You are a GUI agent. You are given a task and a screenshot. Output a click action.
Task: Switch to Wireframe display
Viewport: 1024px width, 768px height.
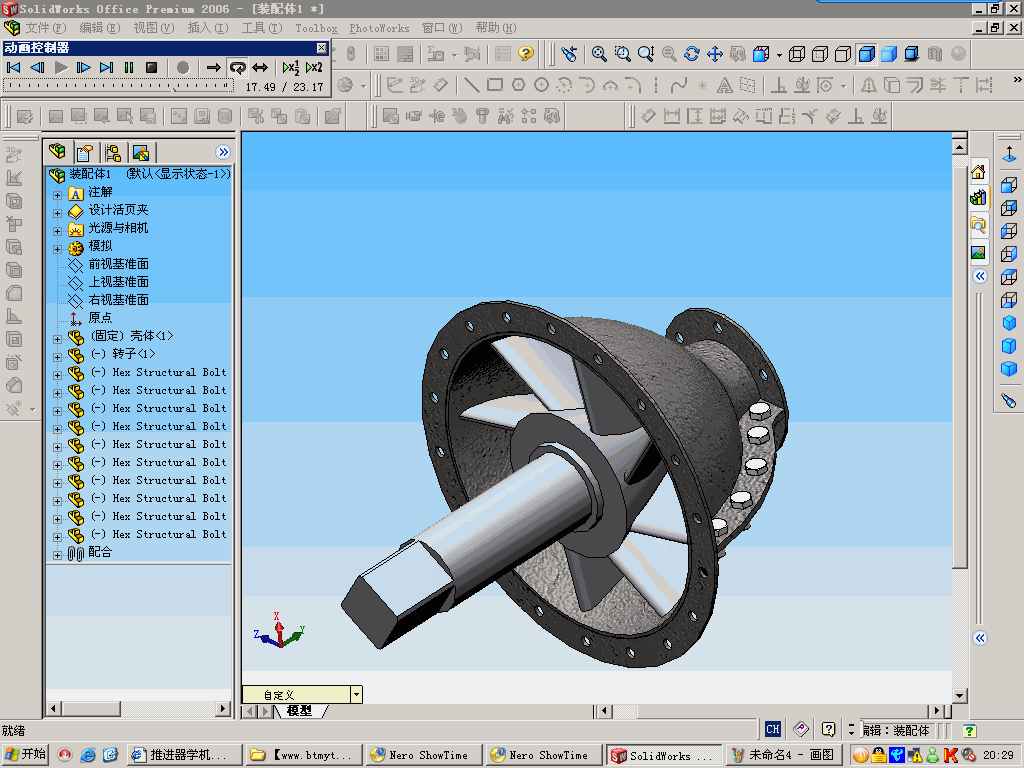click(797, 54)
